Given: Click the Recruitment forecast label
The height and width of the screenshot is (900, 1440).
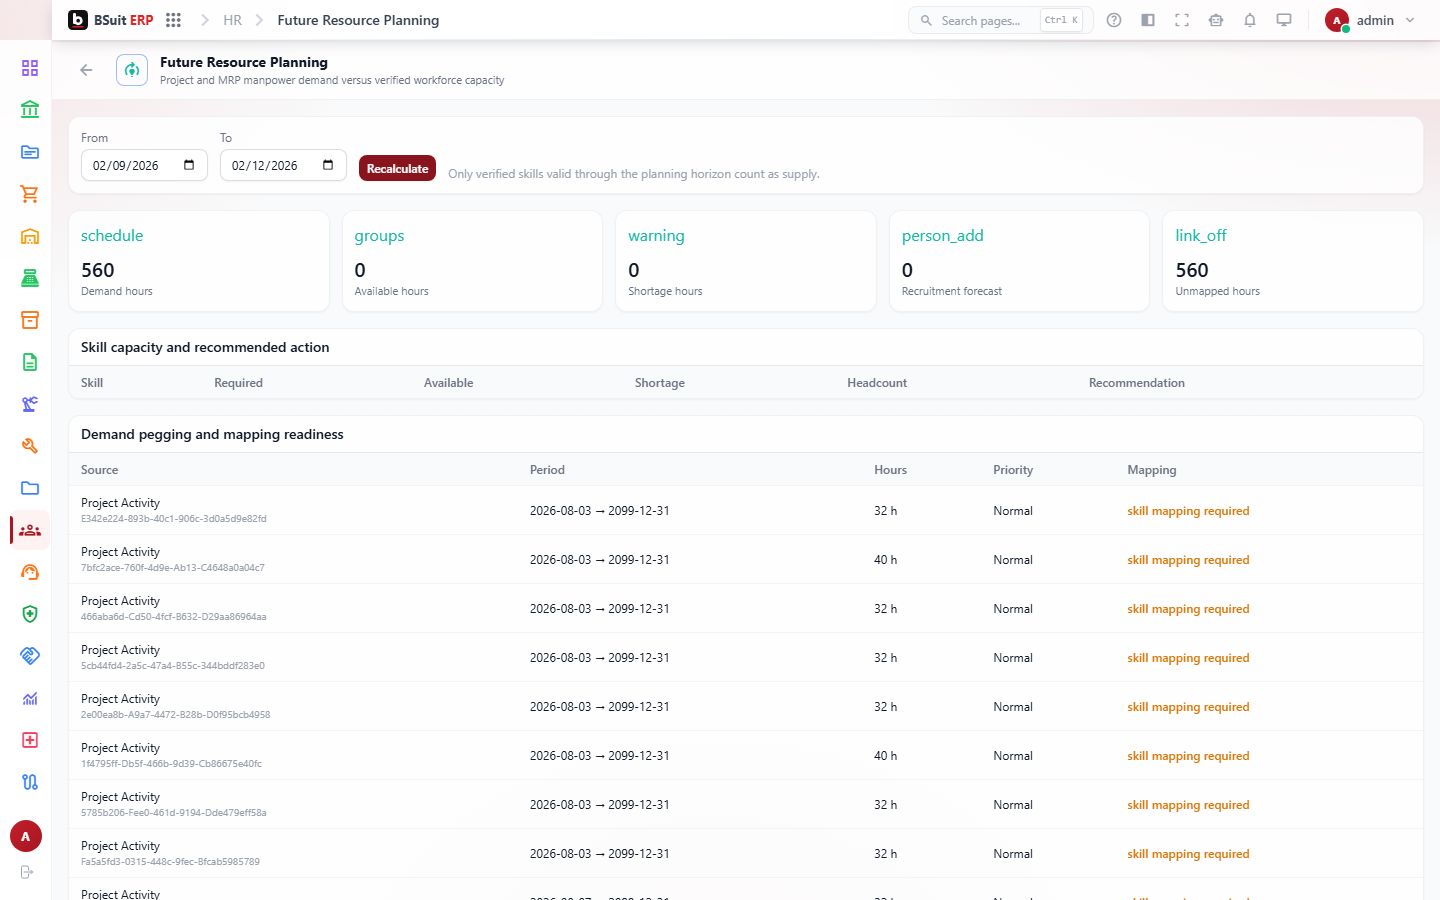Looking at the screenshot, I should tap(952, 291).
